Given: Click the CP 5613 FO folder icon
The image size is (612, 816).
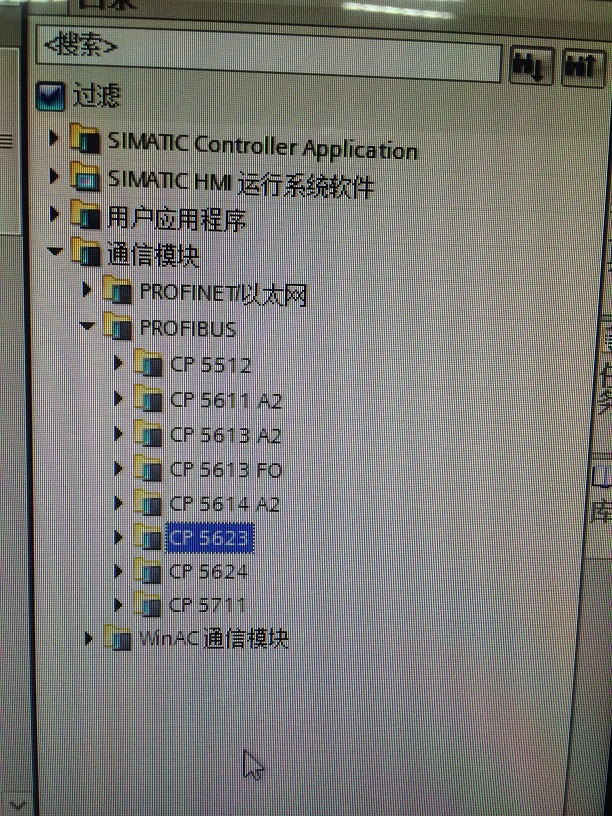Looking at the screenshot, I should [x=148, y=468].
